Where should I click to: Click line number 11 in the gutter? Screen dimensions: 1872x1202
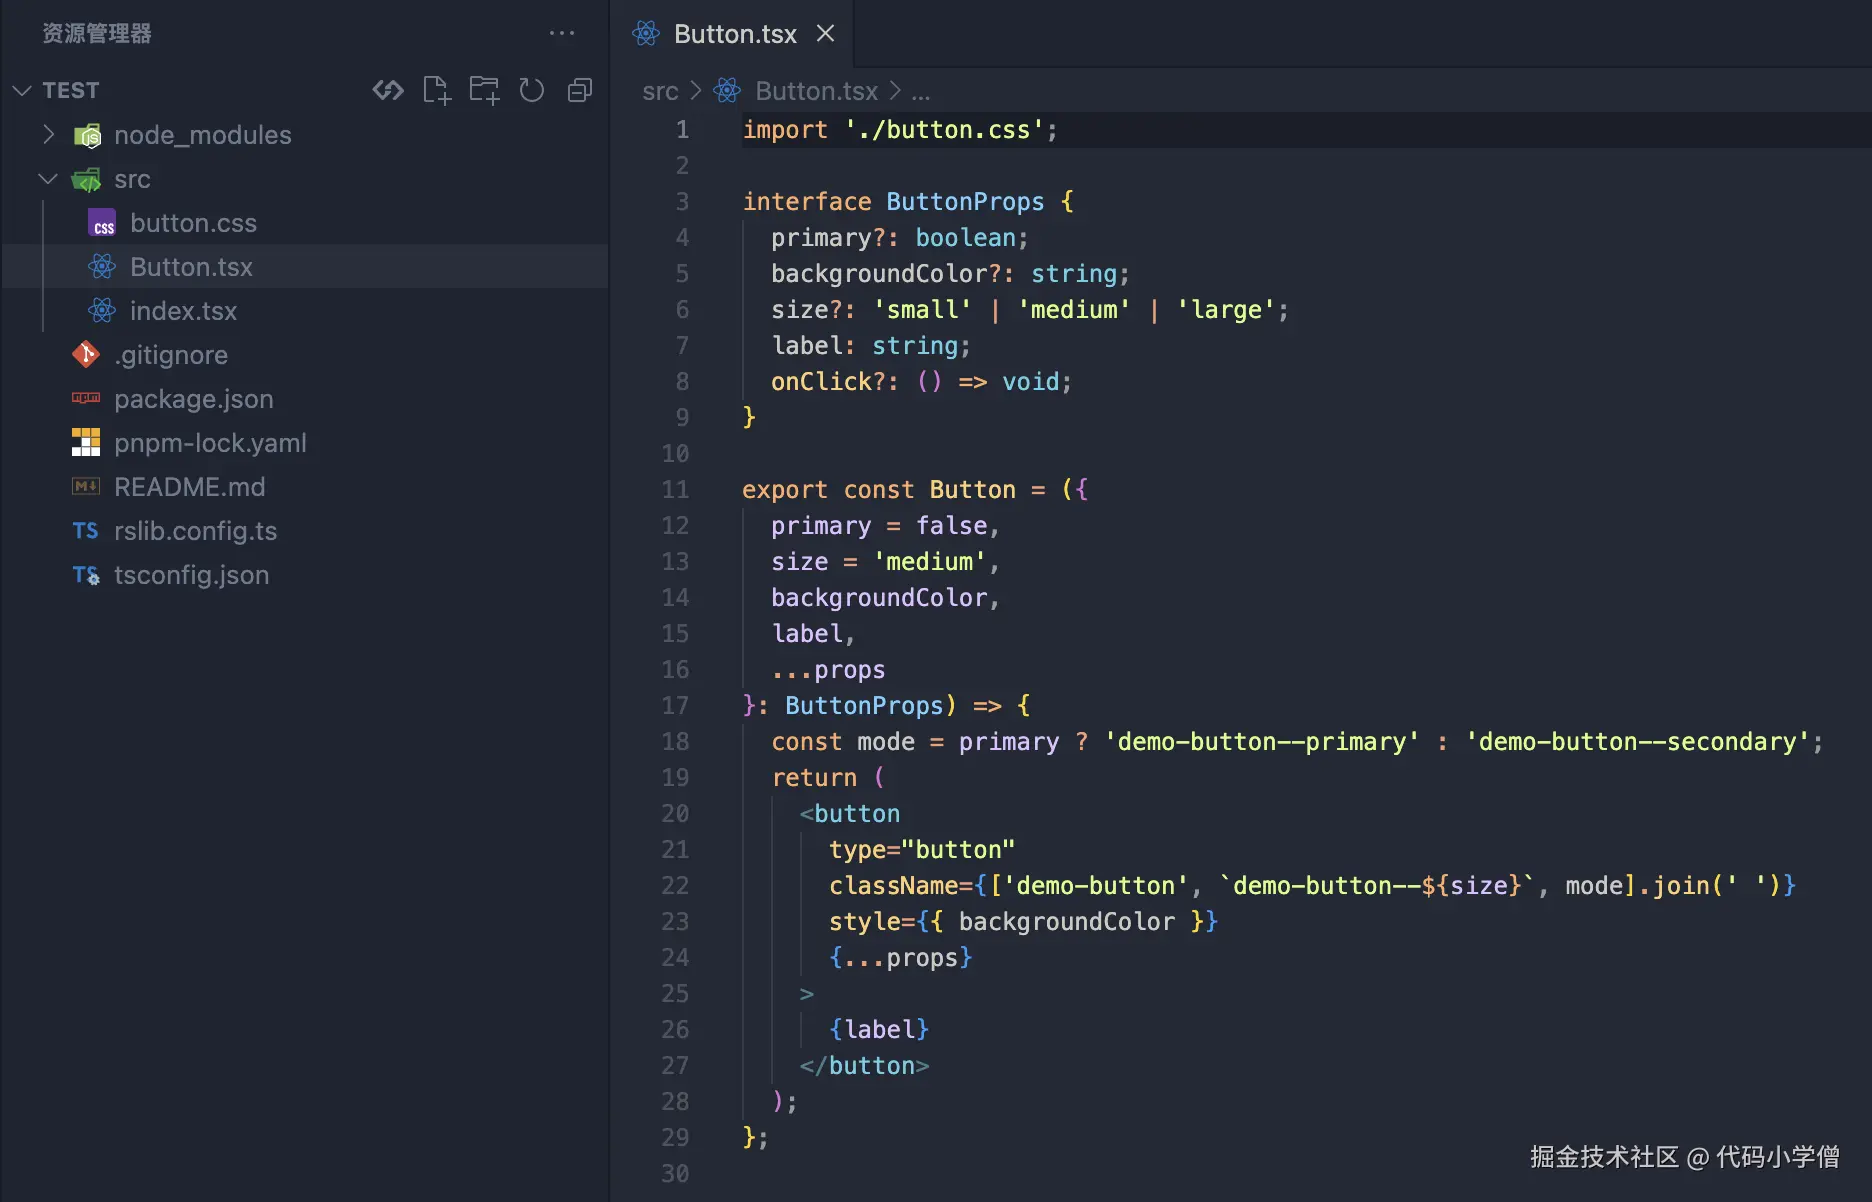[675, 489]
